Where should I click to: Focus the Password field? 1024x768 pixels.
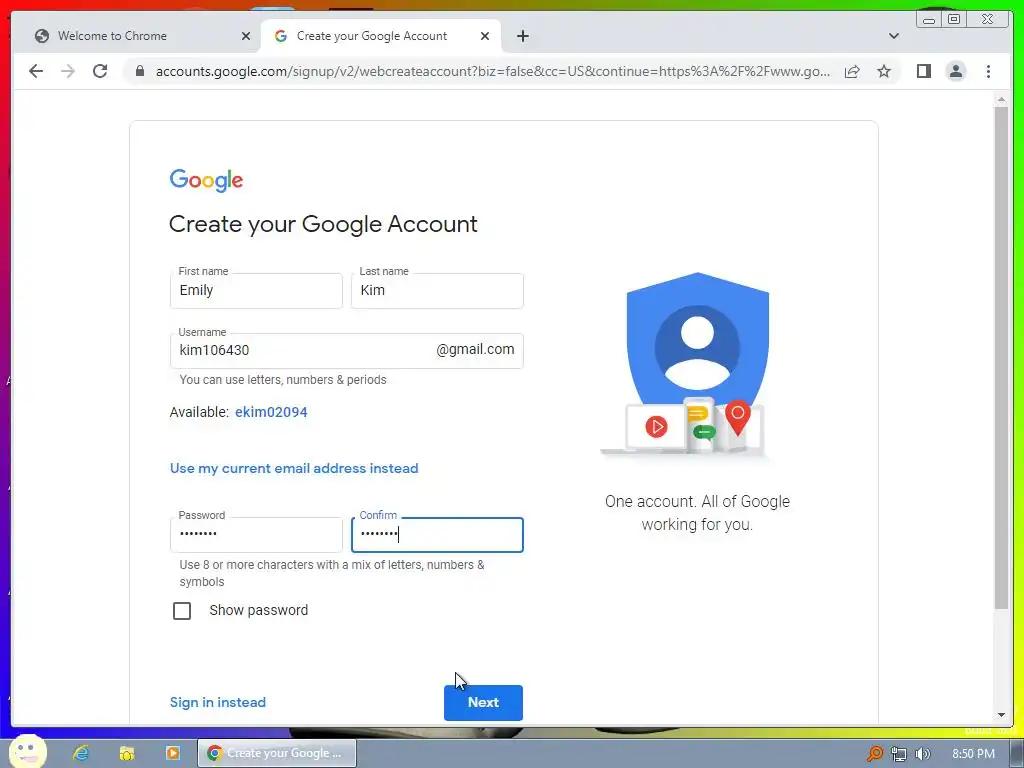256,535
